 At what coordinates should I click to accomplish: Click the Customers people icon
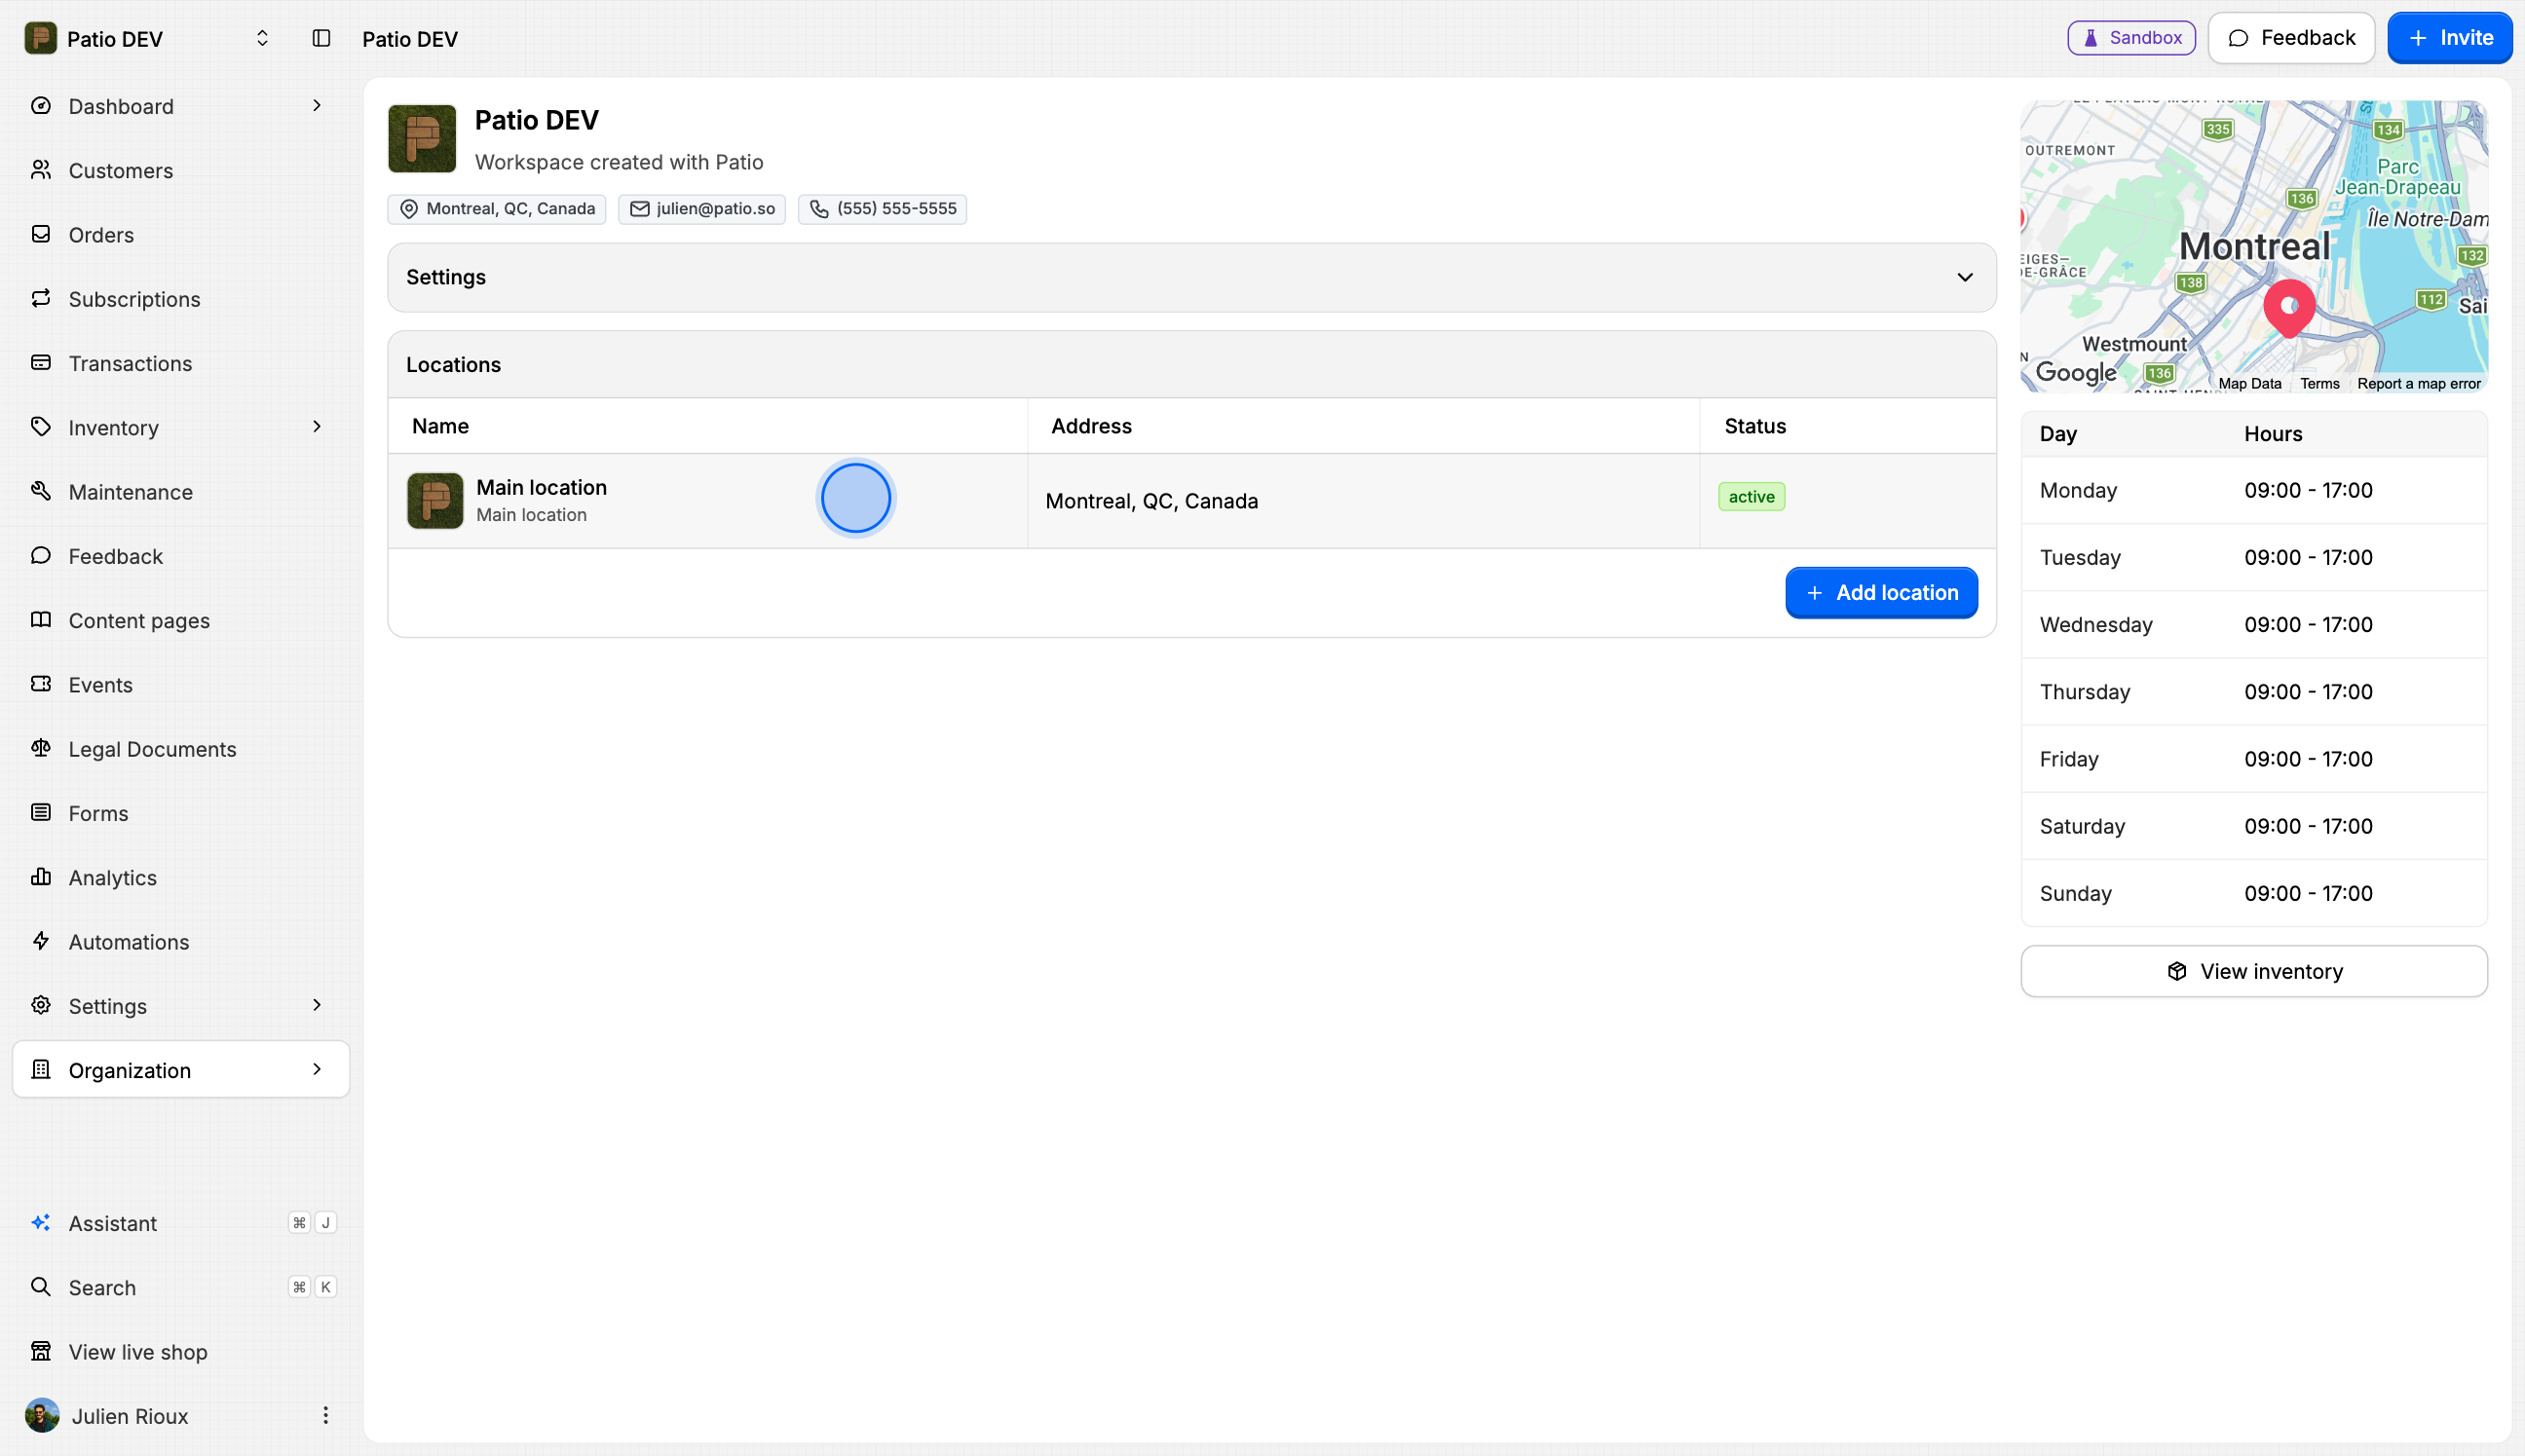coord(41,170)
